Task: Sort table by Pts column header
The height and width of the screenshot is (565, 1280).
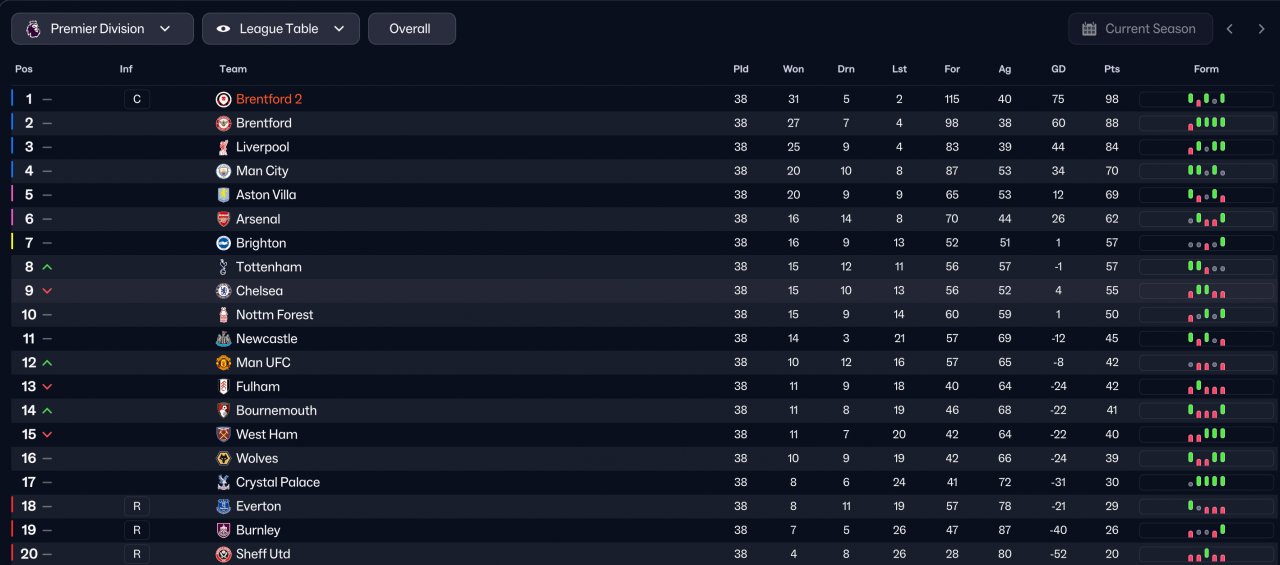Action: [1112, 69]
